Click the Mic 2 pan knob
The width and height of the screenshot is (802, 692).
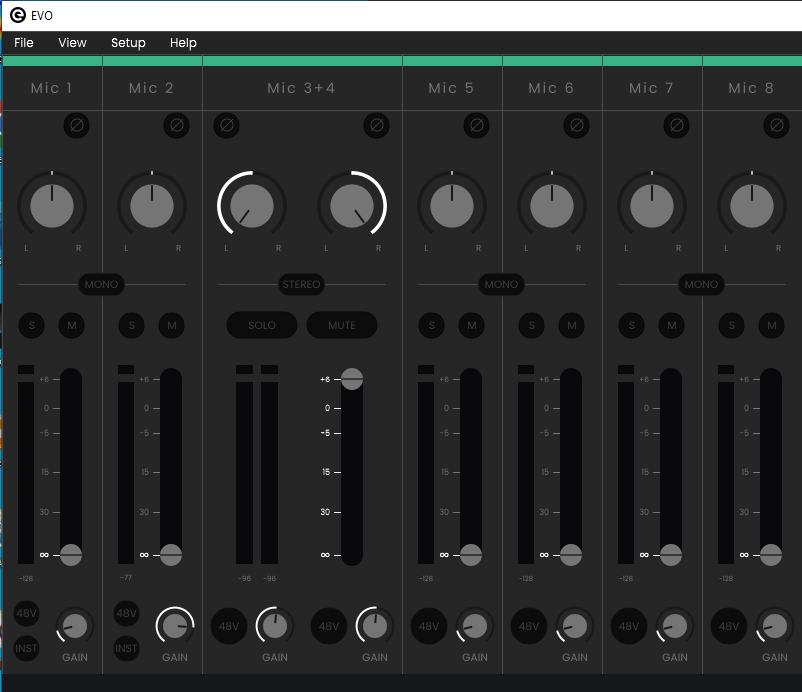tap(152, 206)
